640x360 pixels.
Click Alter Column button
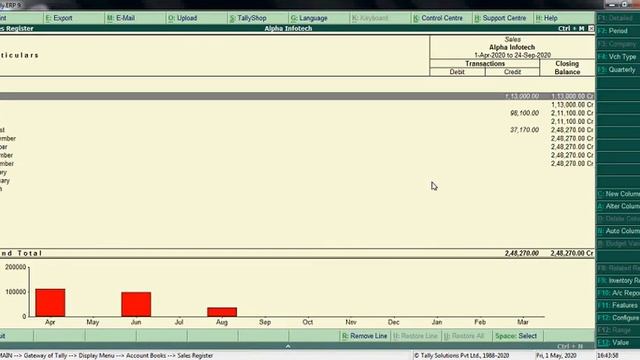click(x=618, y=206)
